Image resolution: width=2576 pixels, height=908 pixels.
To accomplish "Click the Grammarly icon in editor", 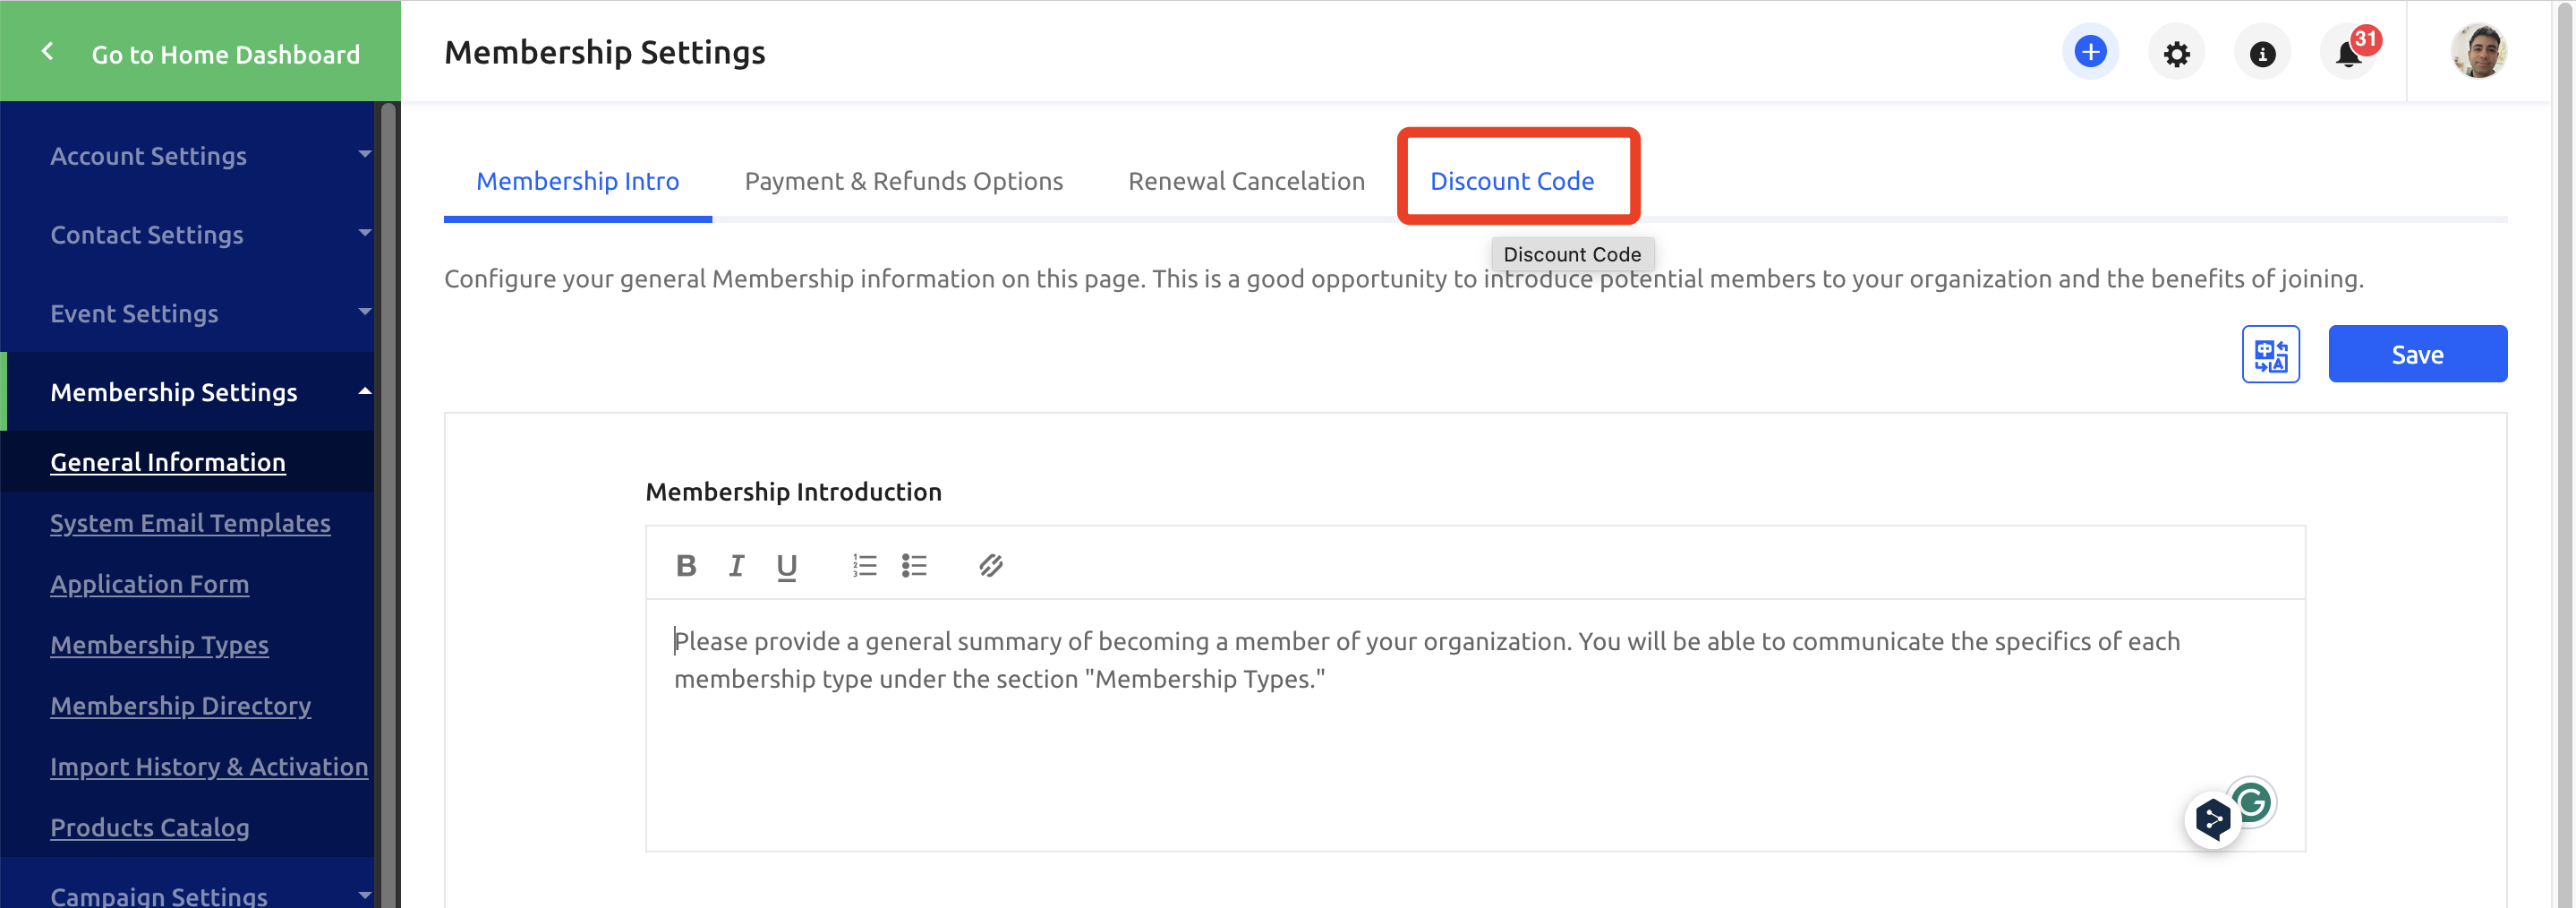I will click(x=2252, y=802).
